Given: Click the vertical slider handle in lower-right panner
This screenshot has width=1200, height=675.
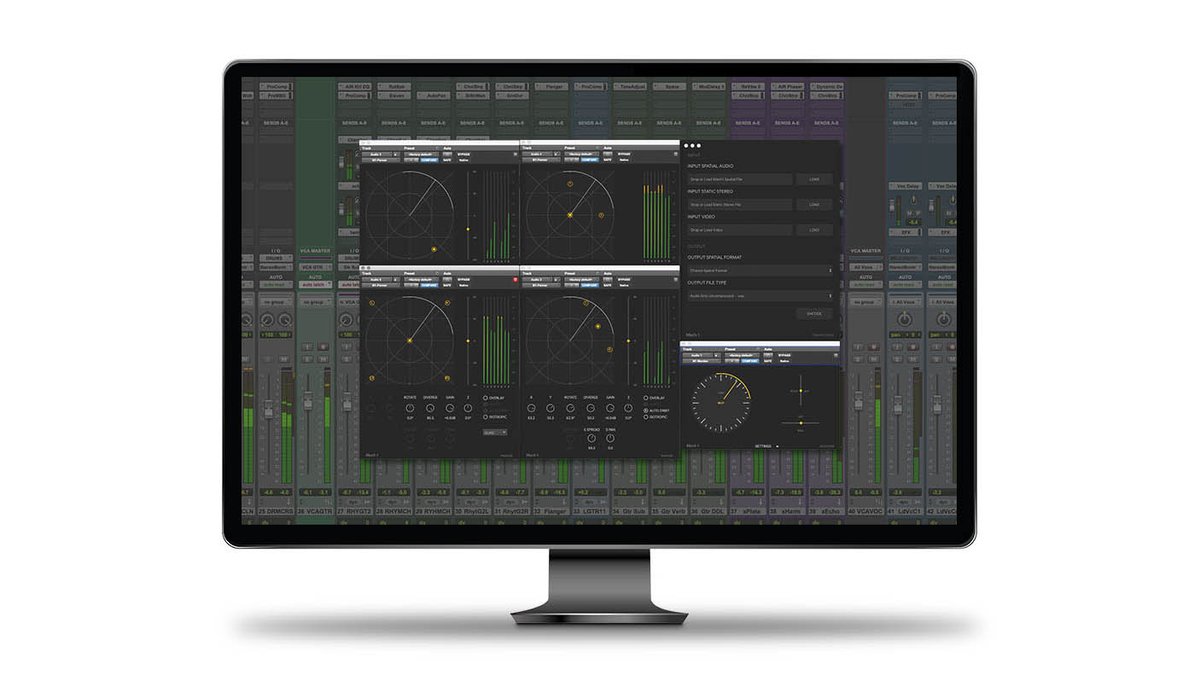Looking at the screenshot, I should (x=628, y=341).
